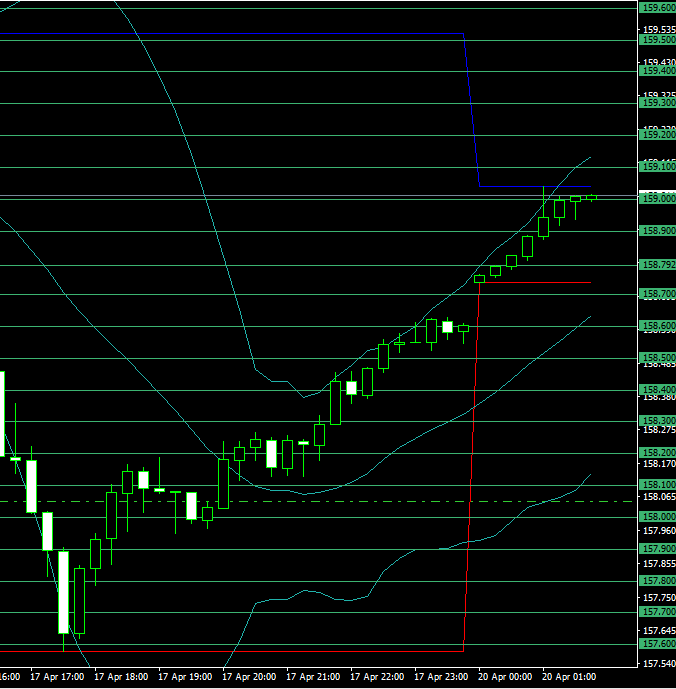676x689 pixels.
Task: Click the blue diagonal line segment
Action: 472,110
